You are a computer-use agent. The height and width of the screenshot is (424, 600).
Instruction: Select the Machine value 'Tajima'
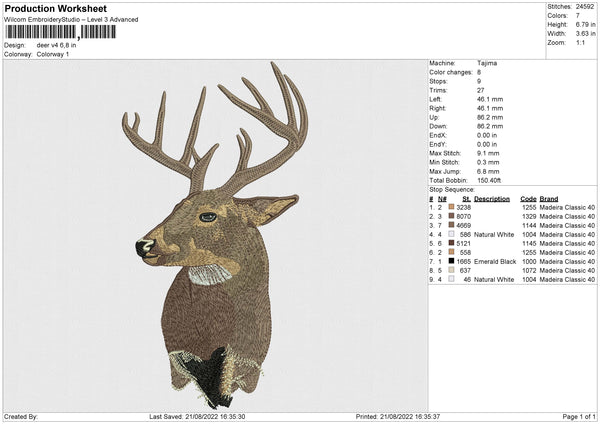[x=487, y=63]
